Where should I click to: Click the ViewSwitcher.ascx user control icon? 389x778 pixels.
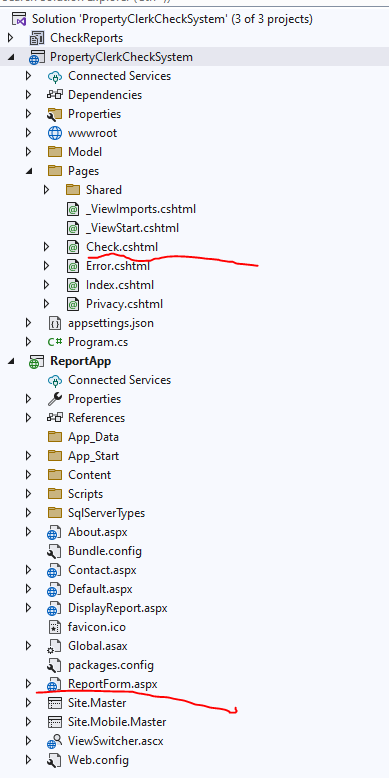(54, 741)
